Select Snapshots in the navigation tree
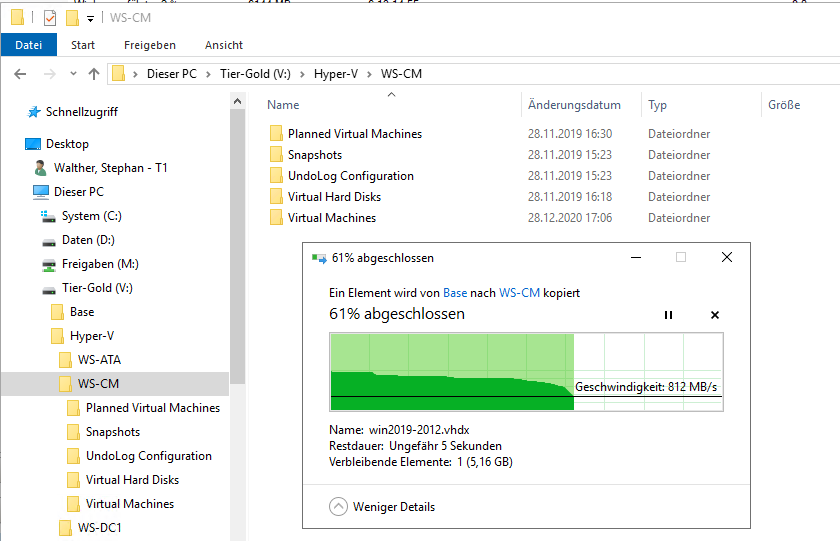Image resolution: width=840 pixels, height=541 pixels. (112, 432)
